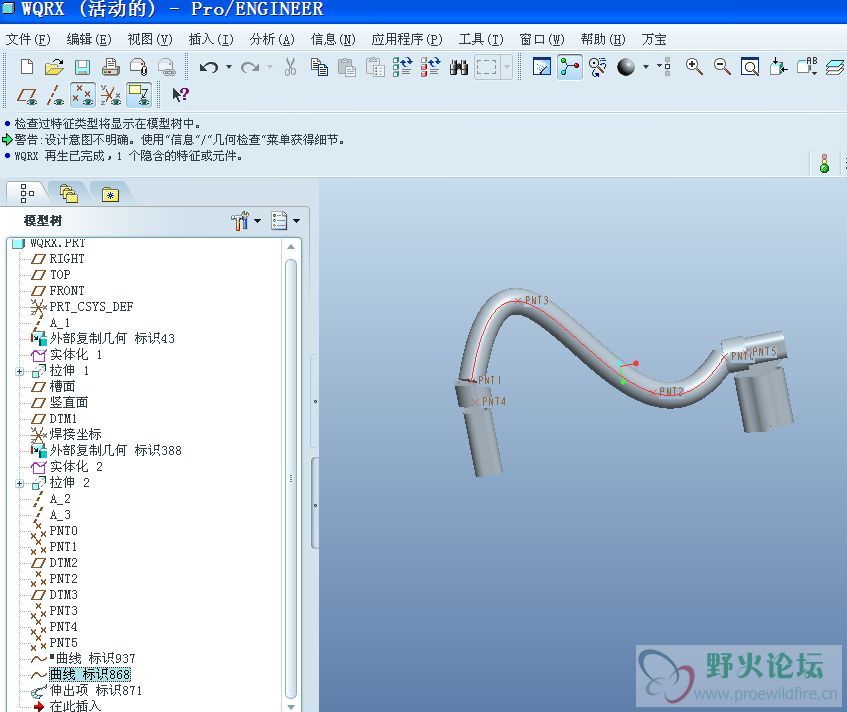Viewport: 847px width, 712px height.
Task: Click model tree scroll up arrow
Action: (x=291, y=246)
